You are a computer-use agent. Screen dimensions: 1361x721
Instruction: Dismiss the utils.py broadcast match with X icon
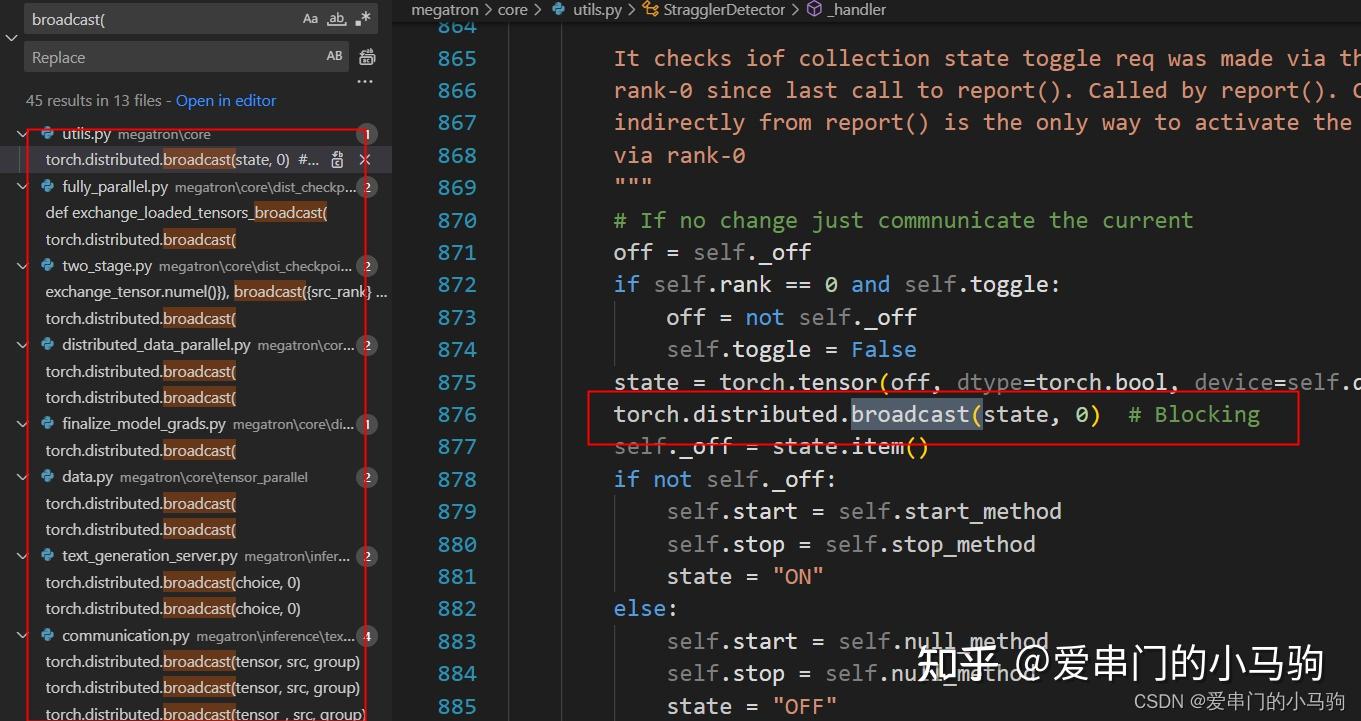[x=365, y=158]
